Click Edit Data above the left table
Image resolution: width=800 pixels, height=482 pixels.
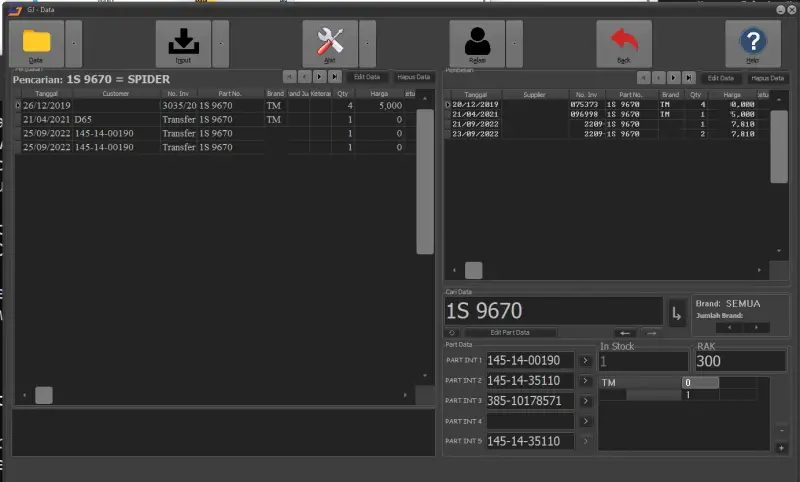point(367,77)
